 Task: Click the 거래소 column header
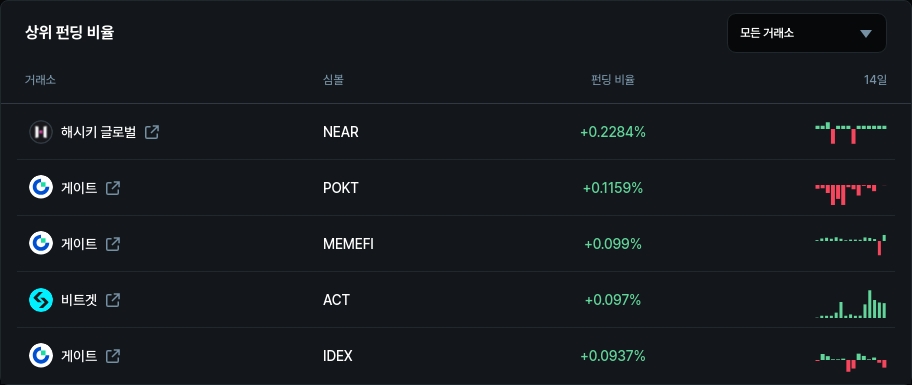40,80
